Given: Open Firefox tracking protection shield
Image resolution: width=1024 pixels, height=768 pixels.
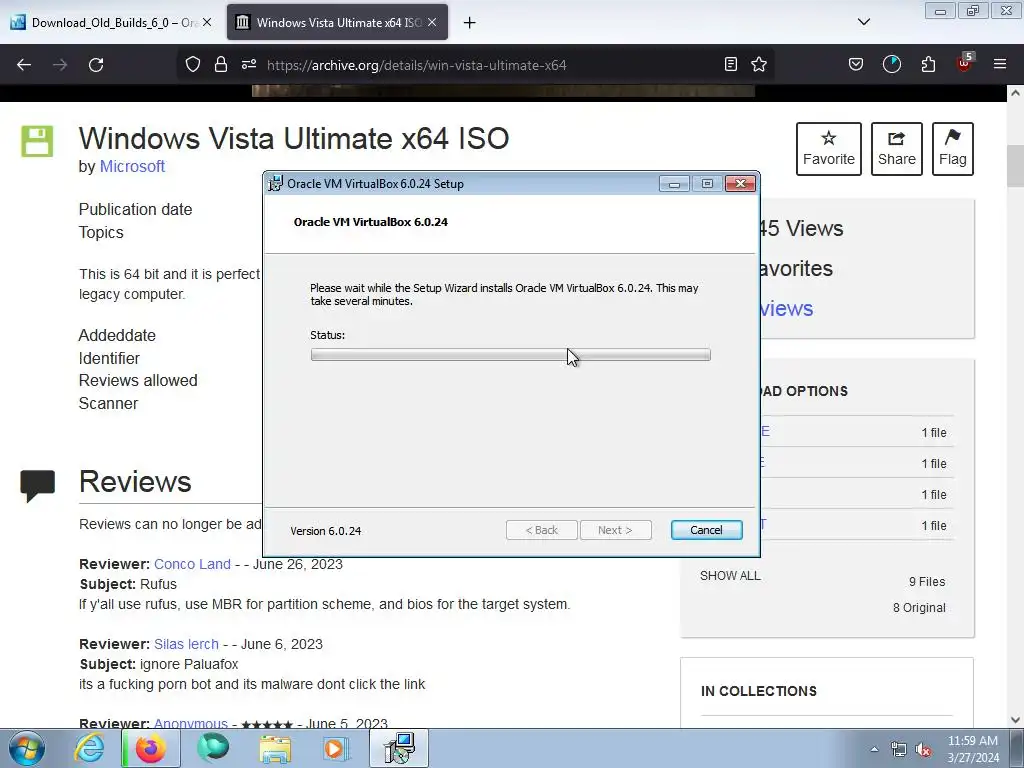Looking at the screenshot, I should (193, 64).
